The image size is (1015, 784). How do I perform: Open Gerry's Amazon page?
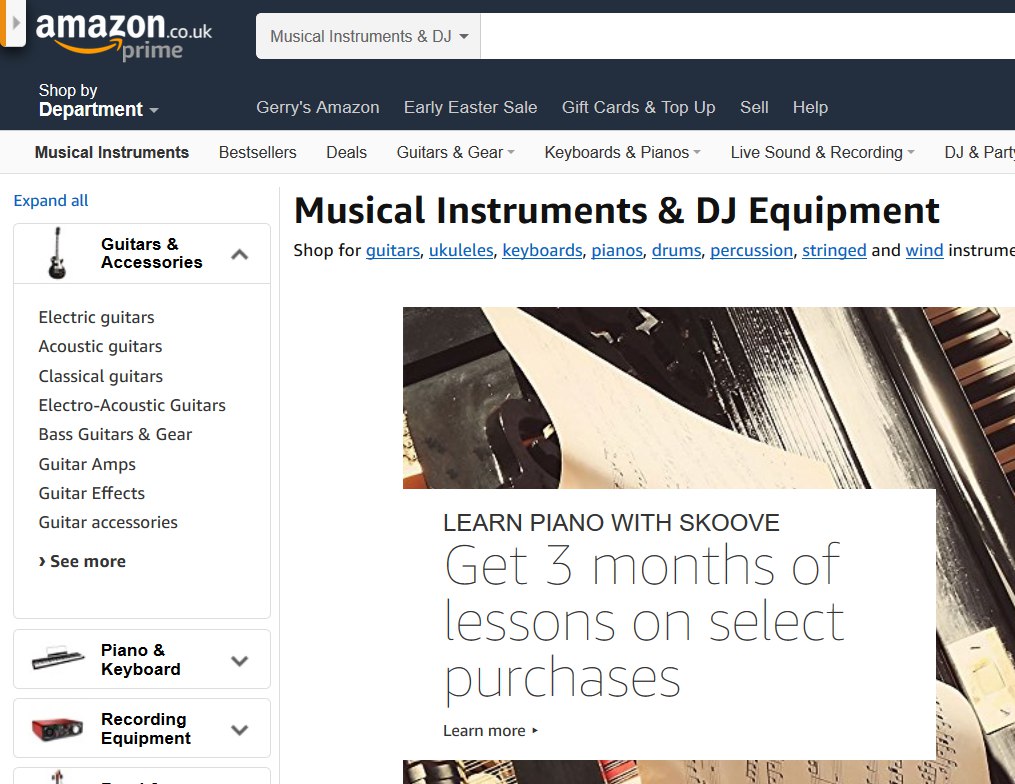click(318, 107)
